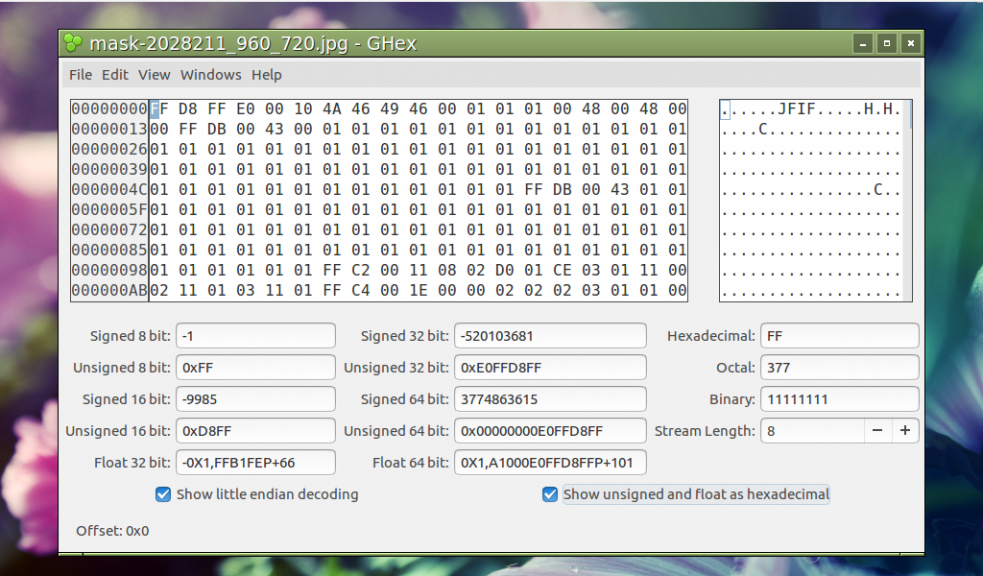The image size is (983, 576).
Task: Increase stream length with plus button
Action: (905, 431)
